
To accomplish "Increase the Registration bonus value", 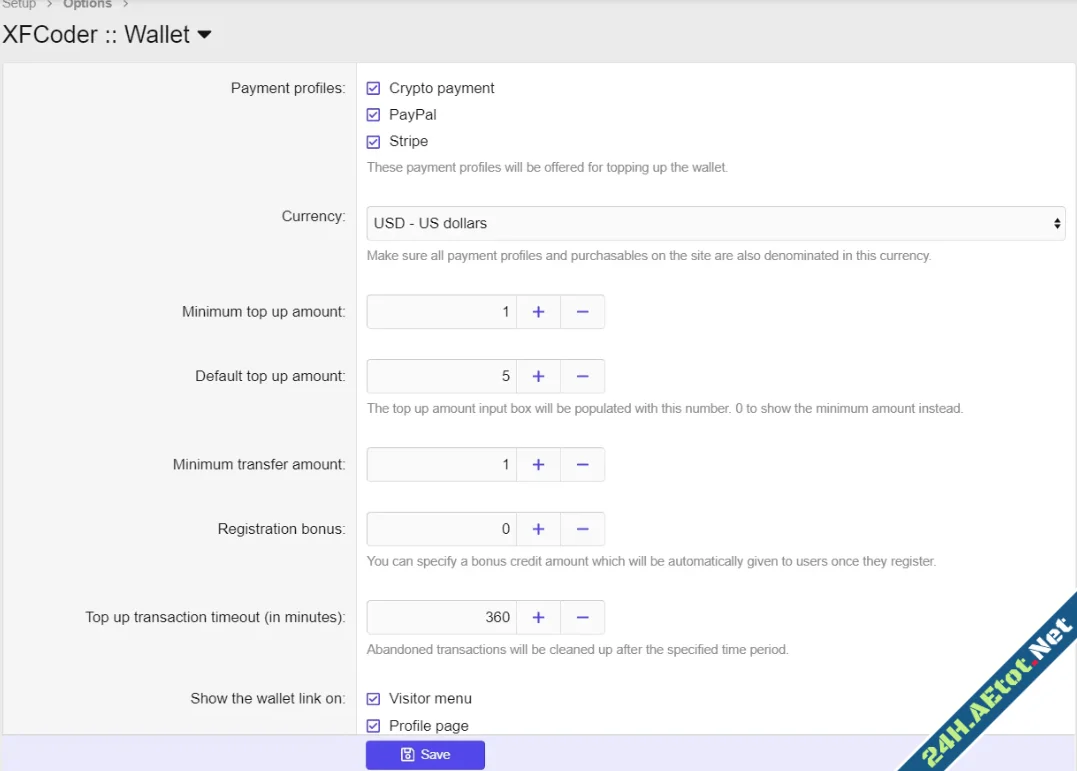I will click(538, 529).
